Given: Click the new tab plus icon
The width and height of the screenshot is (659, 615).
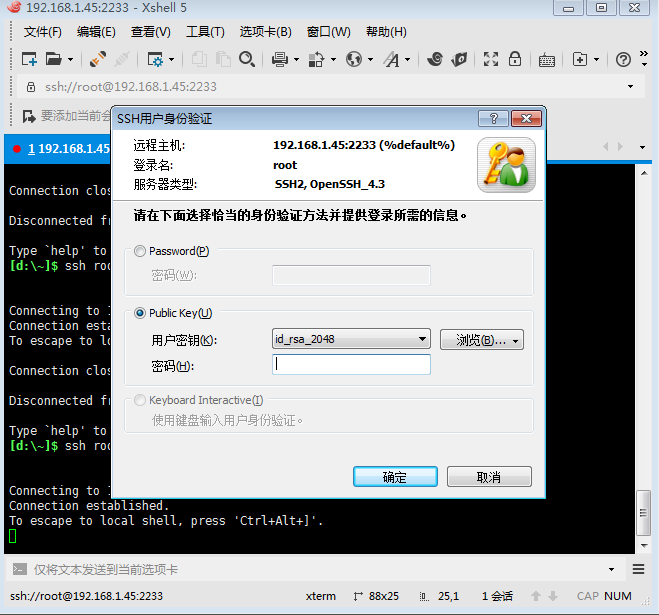Looking at the screenshot, I should 580,59.
